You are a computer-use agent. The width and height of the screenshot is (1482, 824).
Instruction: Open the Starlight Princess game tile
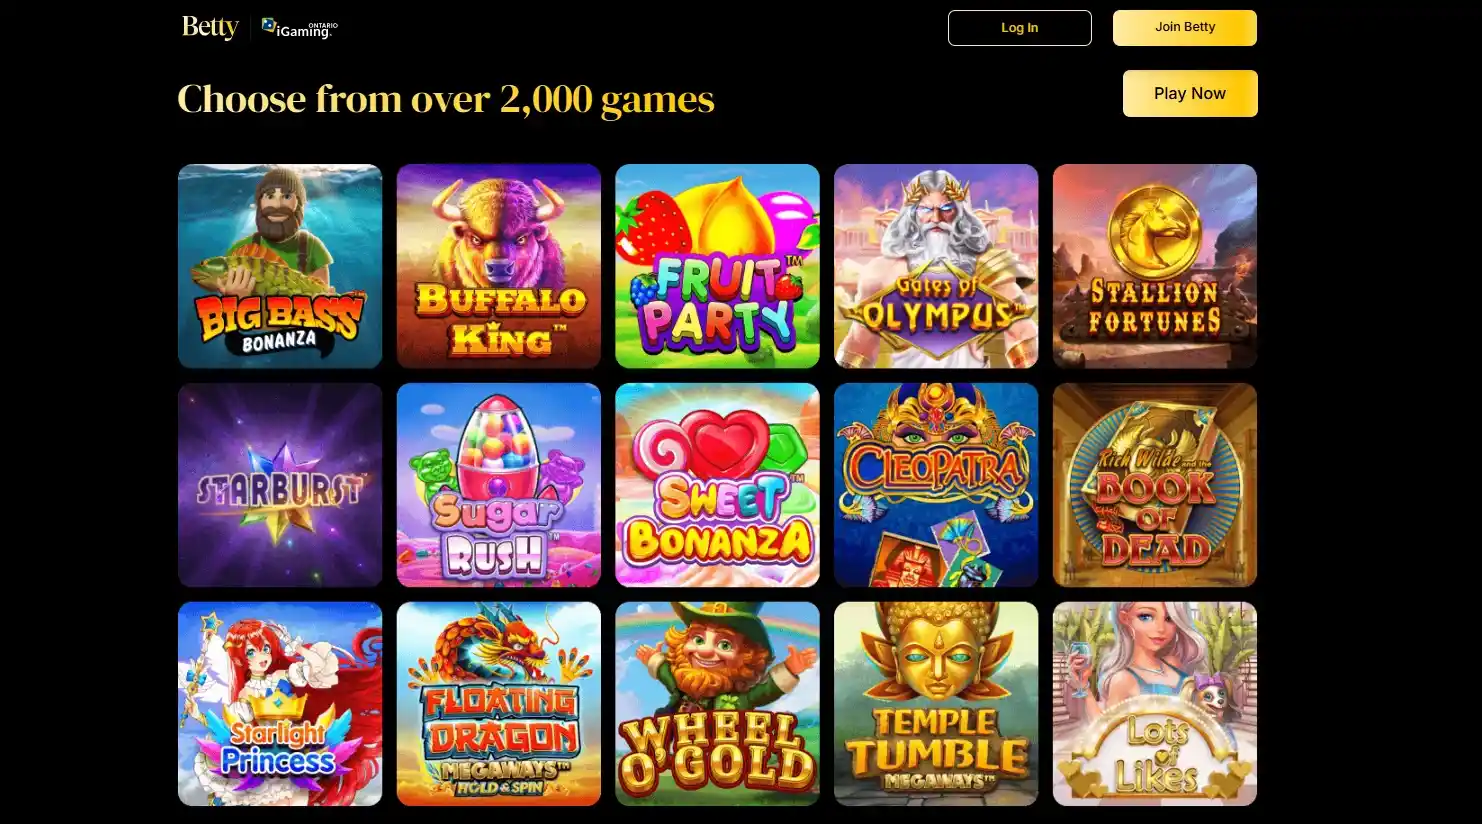click(280, 704)
